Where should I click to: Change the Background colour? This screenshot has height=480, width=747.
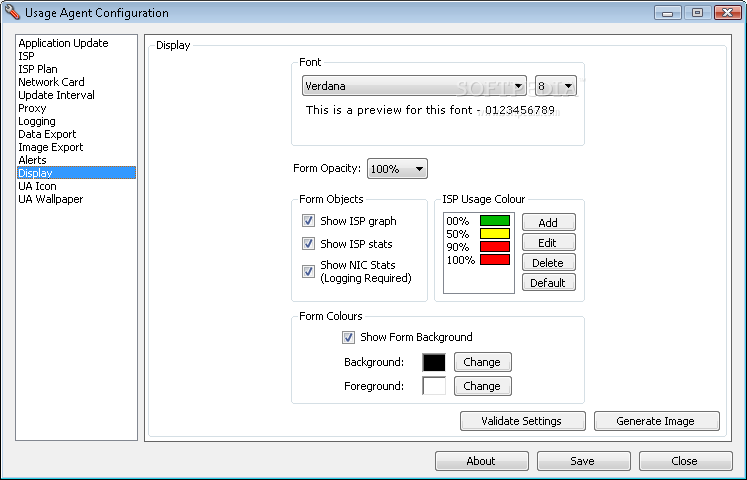[483, 362]
